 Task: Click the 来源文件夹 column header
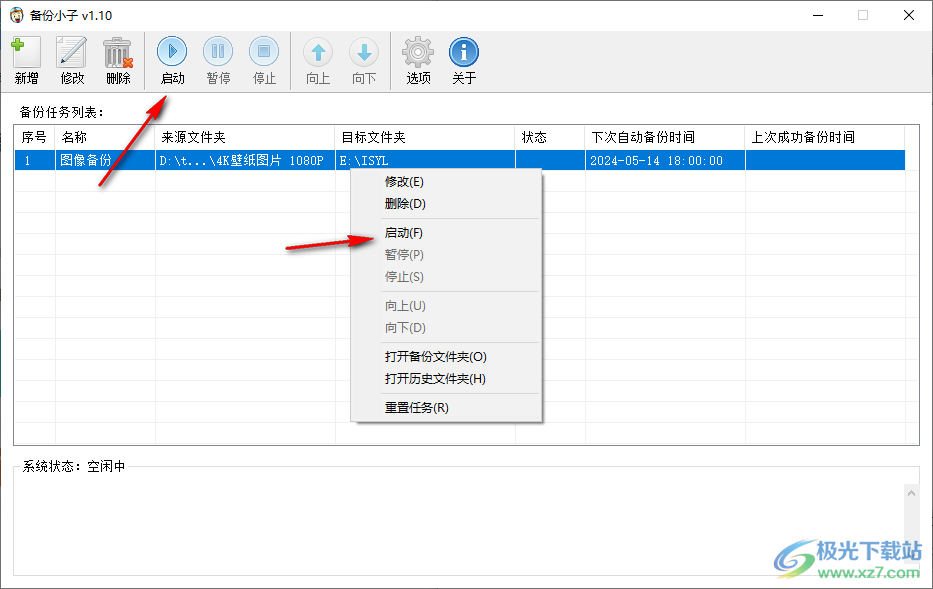245,137
